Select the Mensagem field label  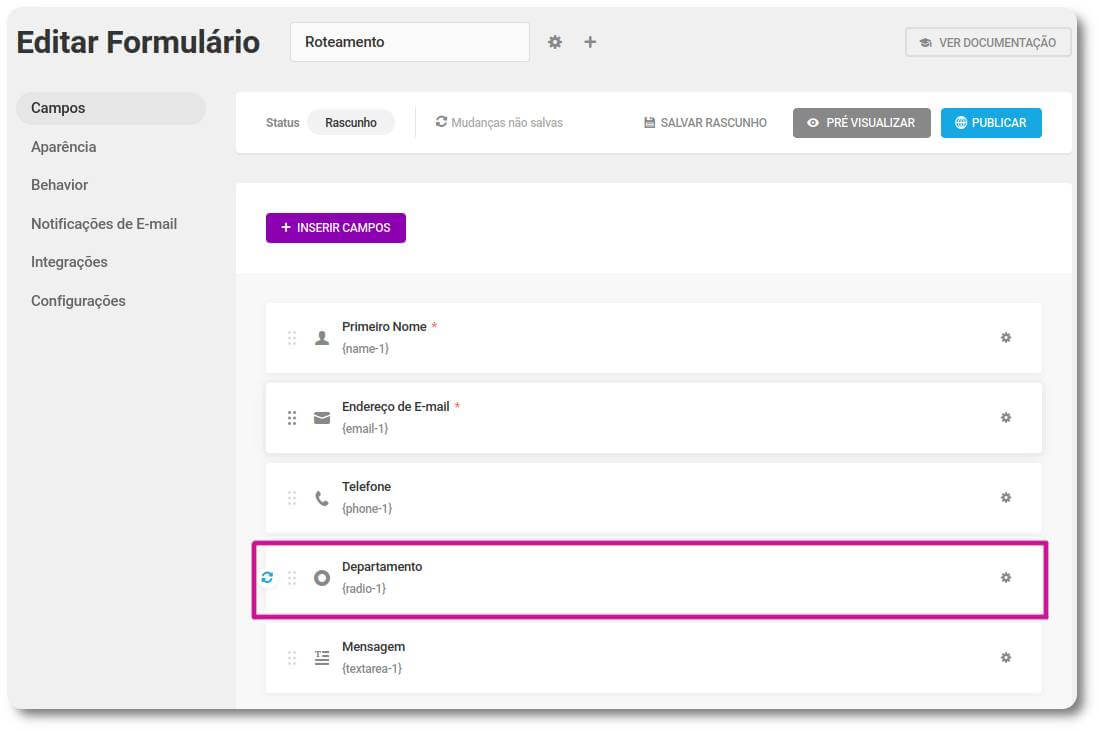click(373, 647)
